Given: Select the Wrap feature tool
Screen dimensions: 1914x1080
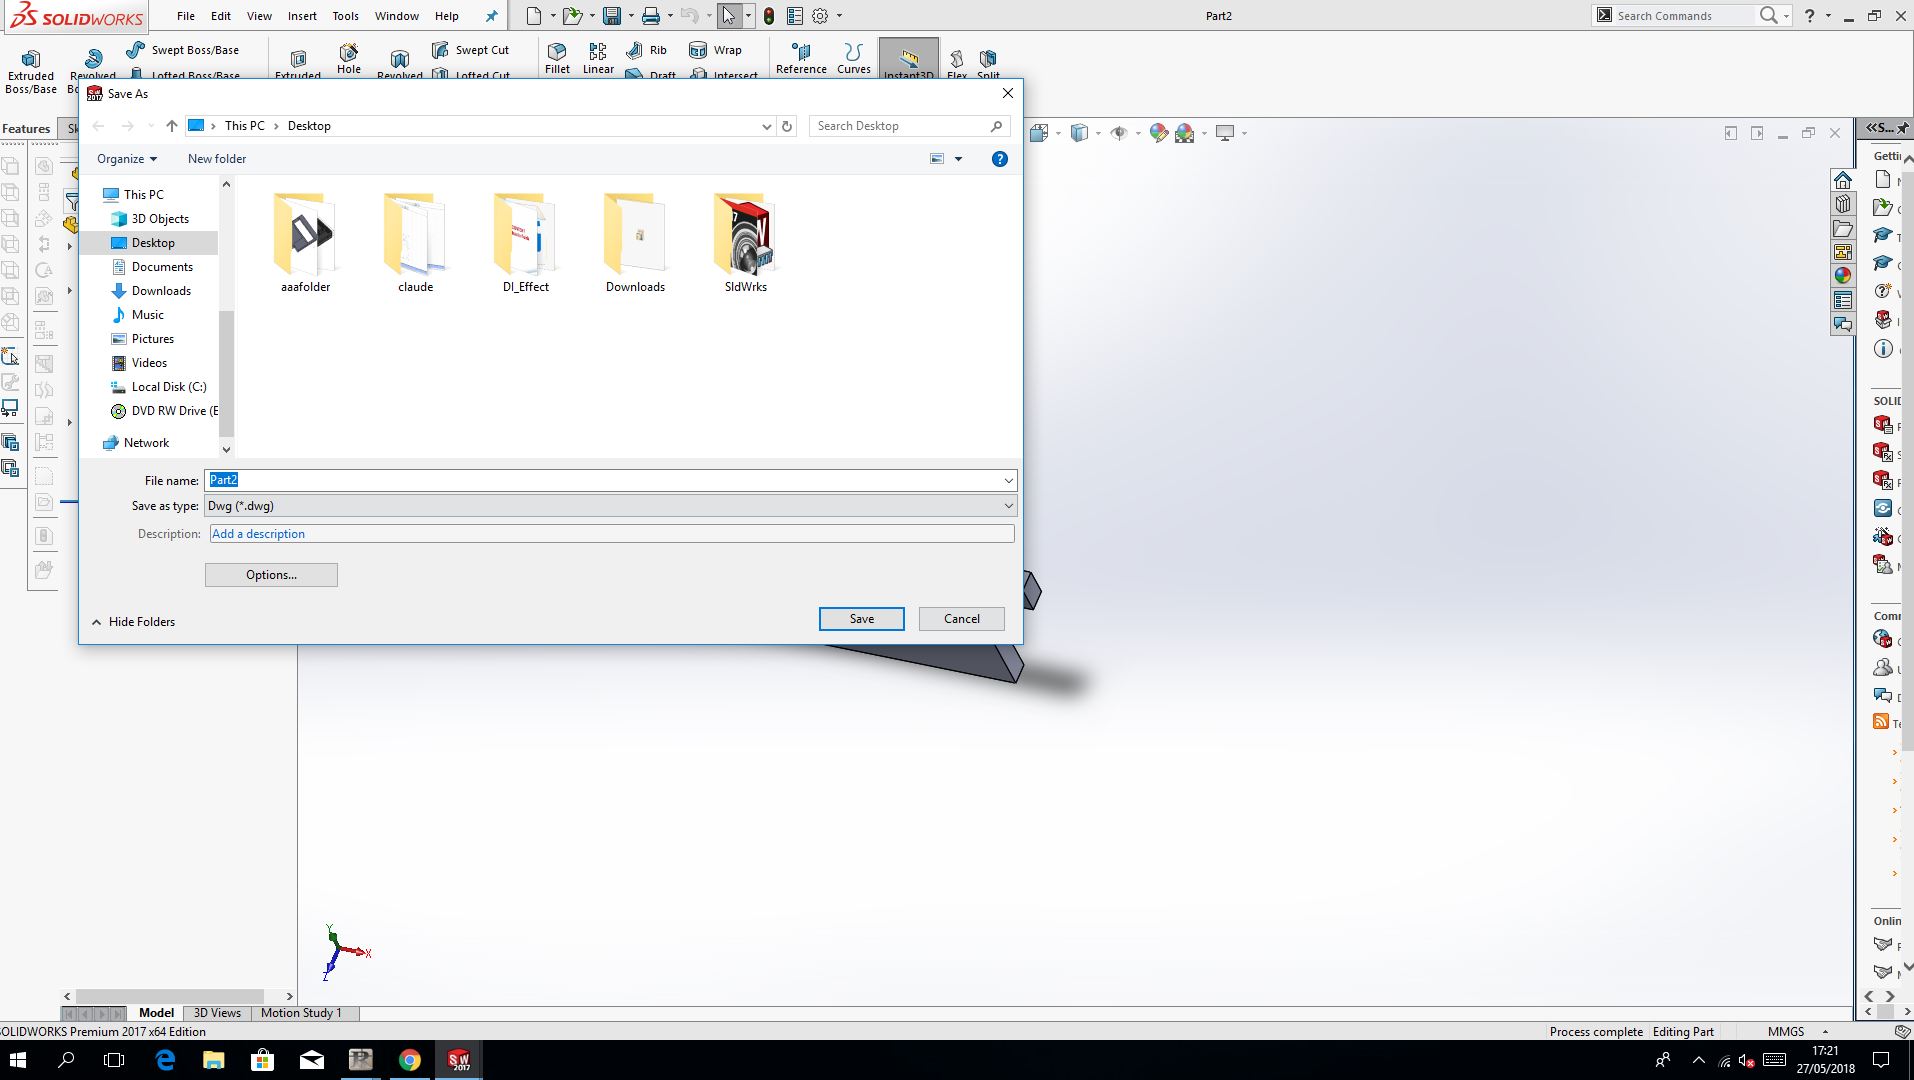Looking at the screenshot, I should (x=715, y=50).
